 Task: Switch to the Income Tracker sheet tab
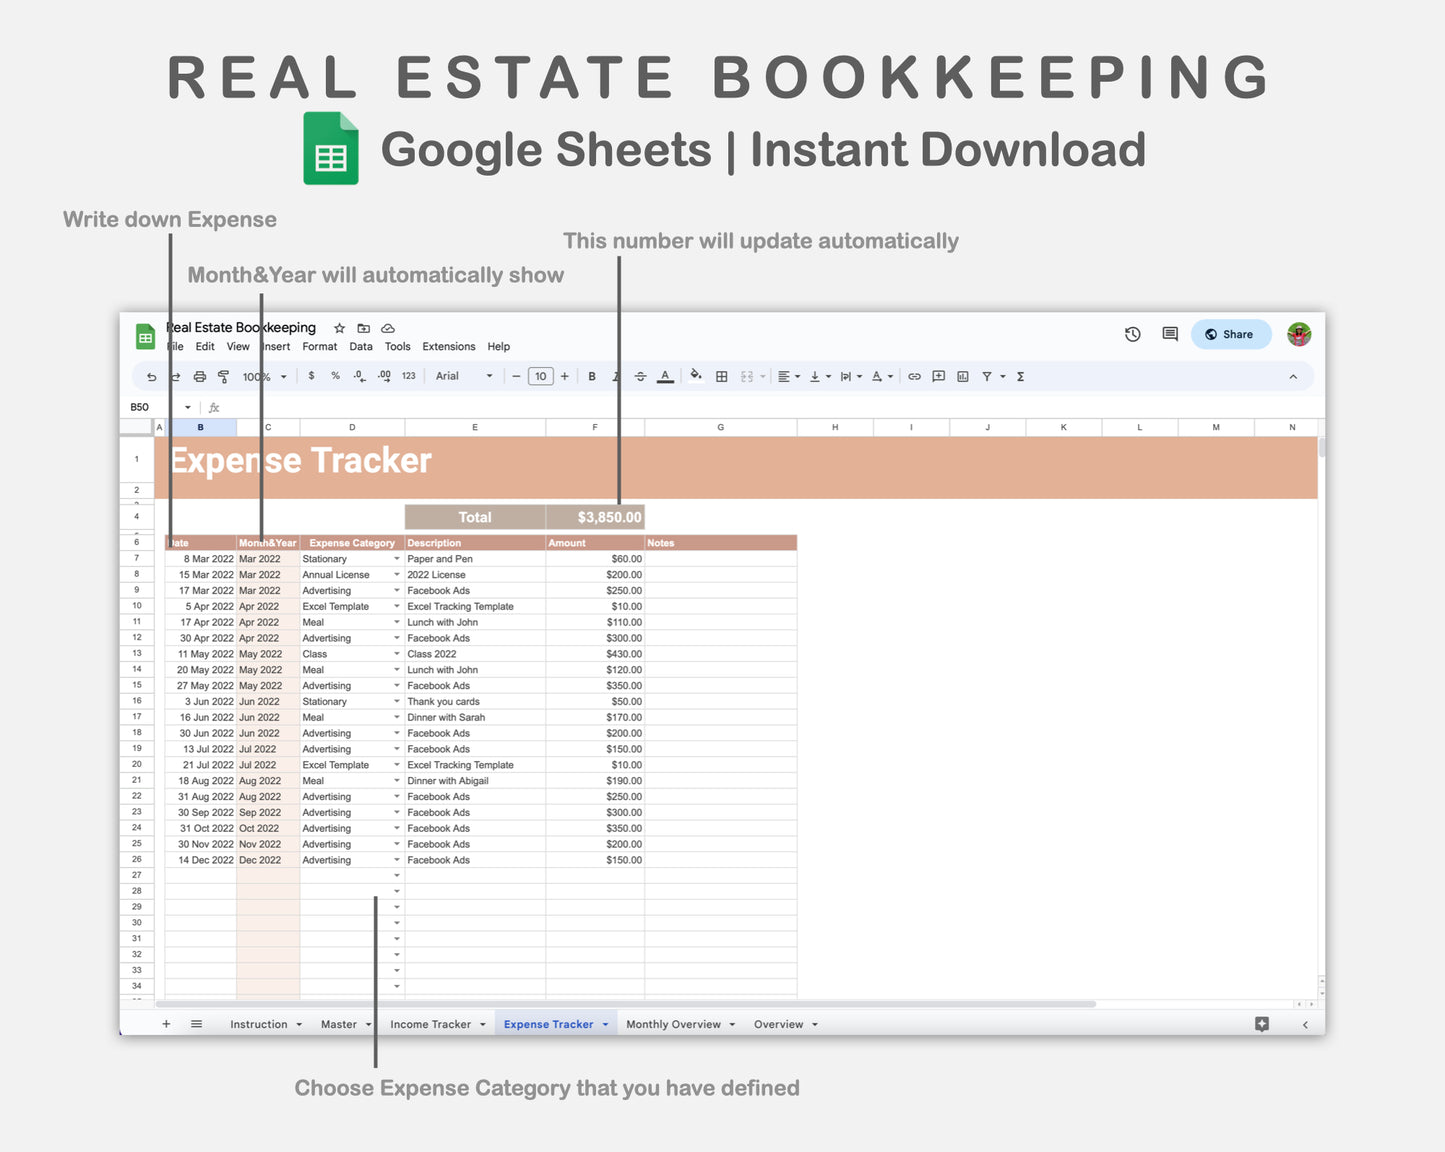coord(430,1024)
